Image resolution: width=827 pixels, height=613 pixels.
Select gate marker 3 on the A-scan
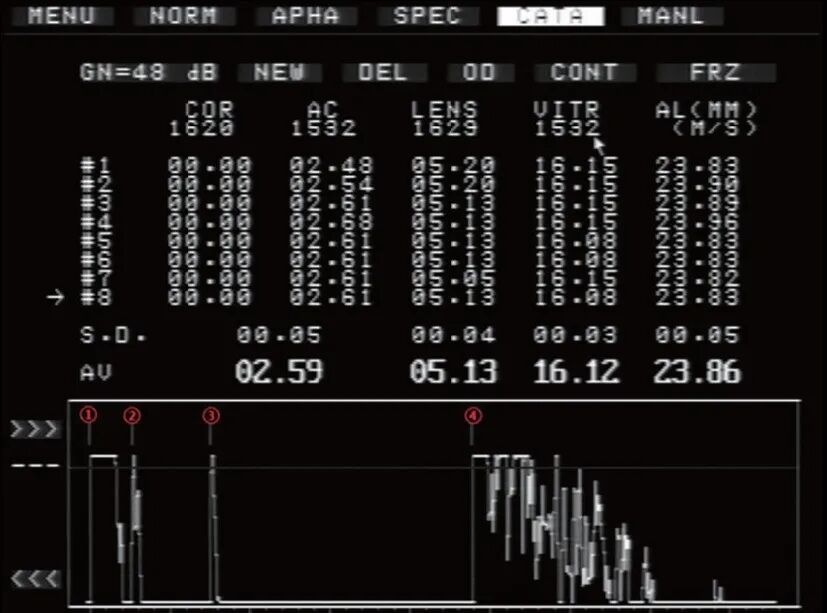[210, 416]
